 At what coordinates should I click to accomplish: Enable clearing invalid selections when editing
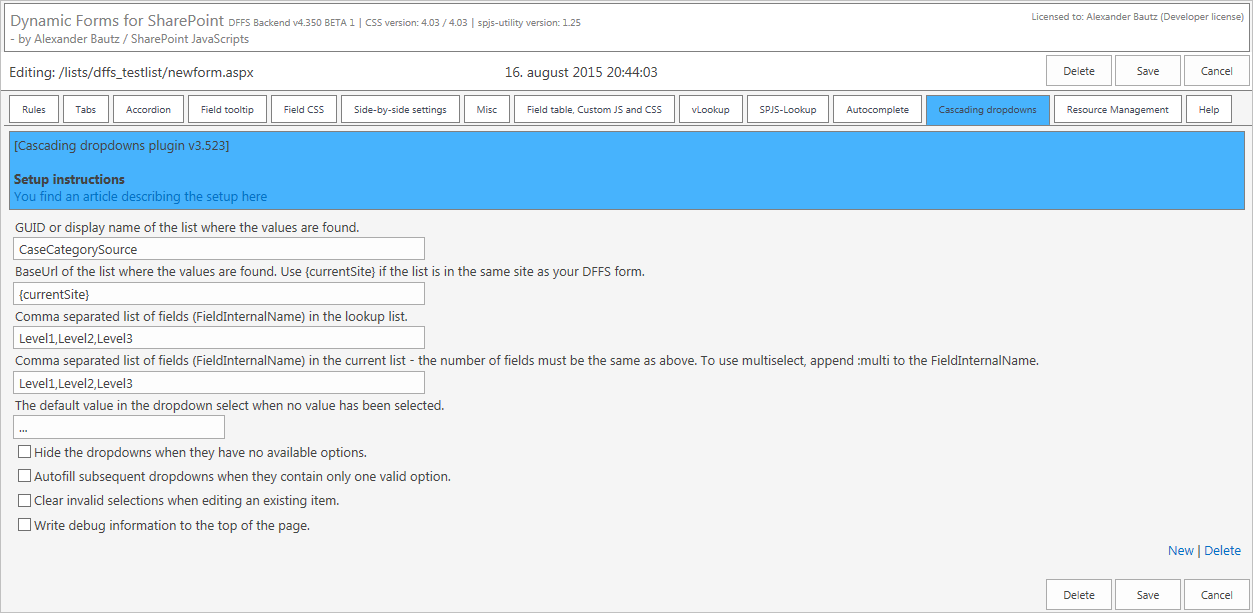click(x=24, y=500)
